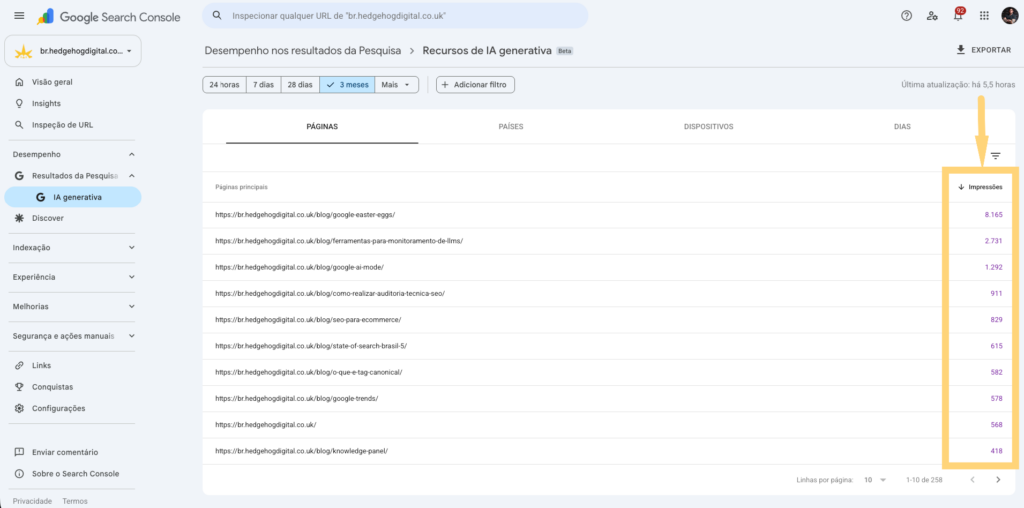
Task: Open the property selector br.hedgehogdigital dropdown
Action: 72,51
